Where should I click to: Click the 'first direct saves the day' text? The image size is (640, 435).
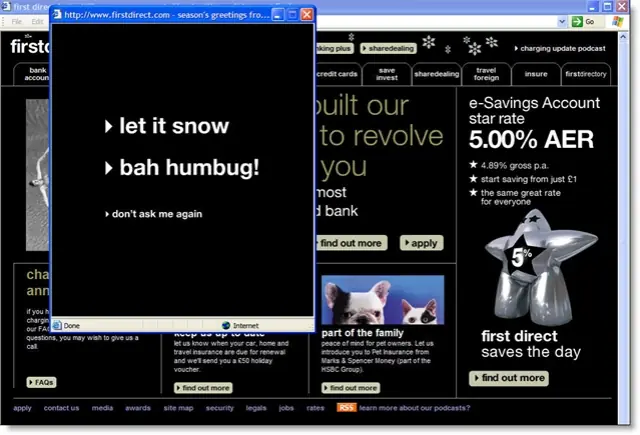(531, 344)
